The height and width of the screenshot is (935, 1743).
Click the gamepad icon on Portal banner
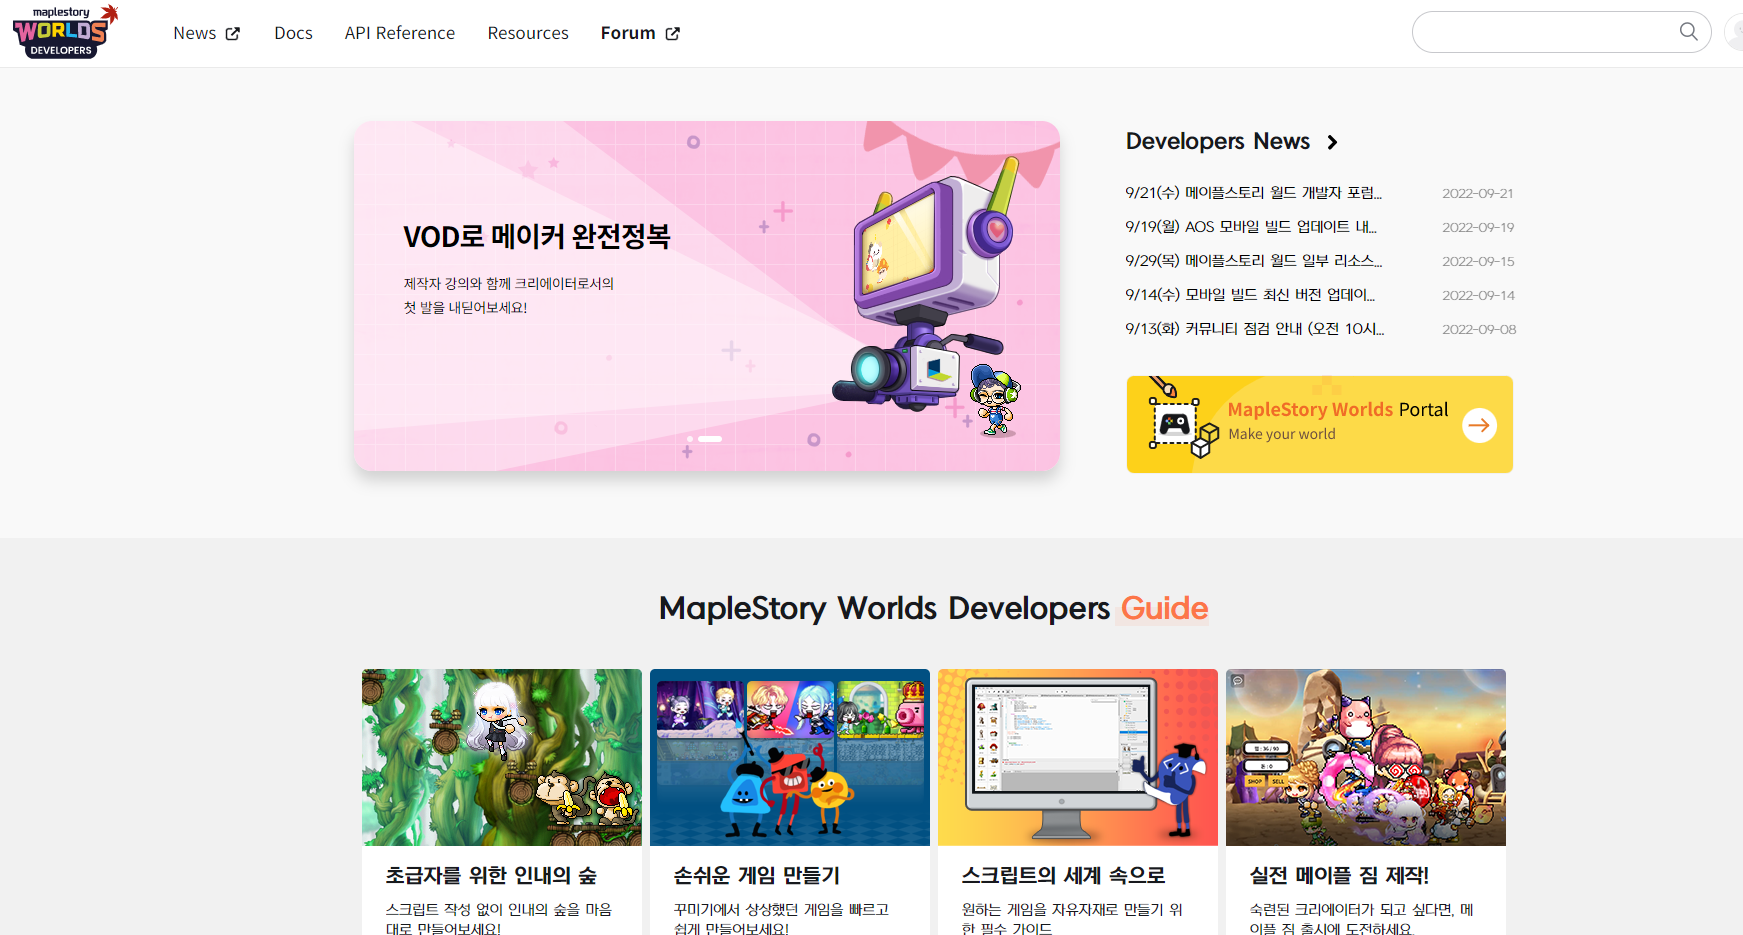click(x=1174, y=423)
